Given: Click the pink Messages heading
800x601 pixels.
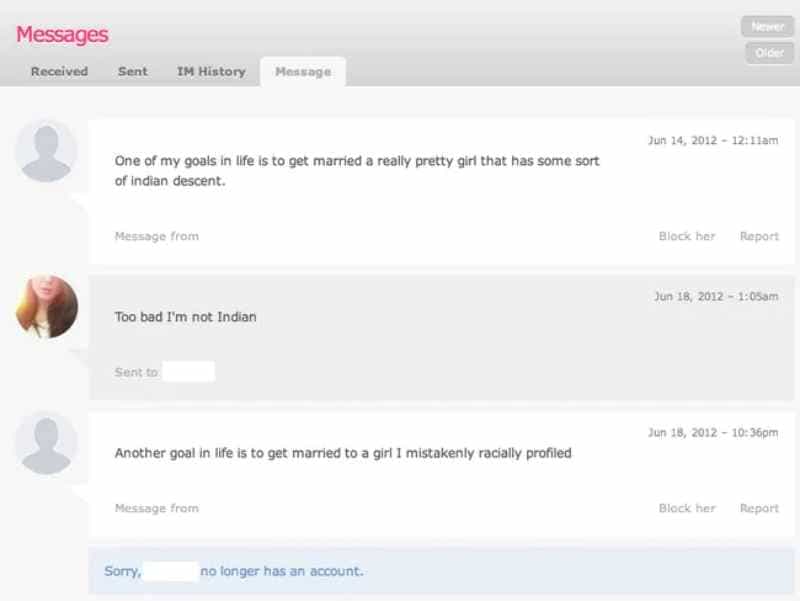Looking at the screenshot, I should (62, 35).
